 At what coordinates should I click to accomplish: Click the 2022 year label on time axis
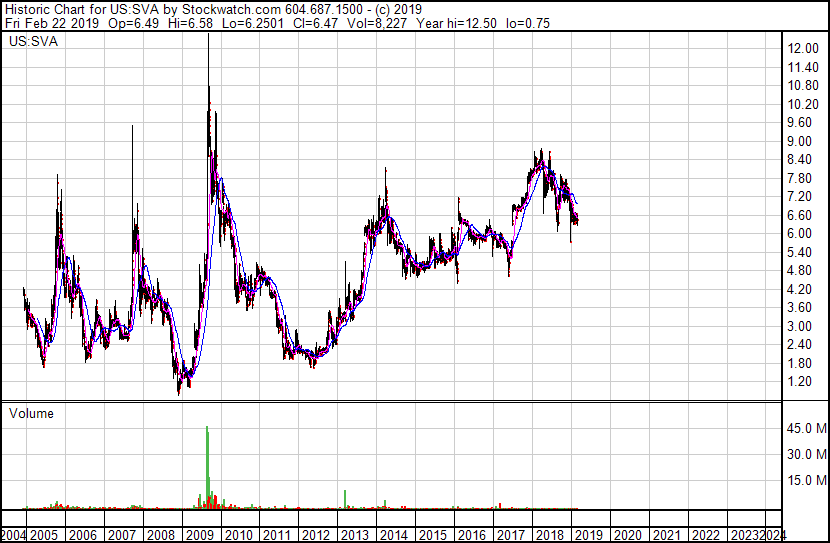pyautogui.click(x=706, y=535)
